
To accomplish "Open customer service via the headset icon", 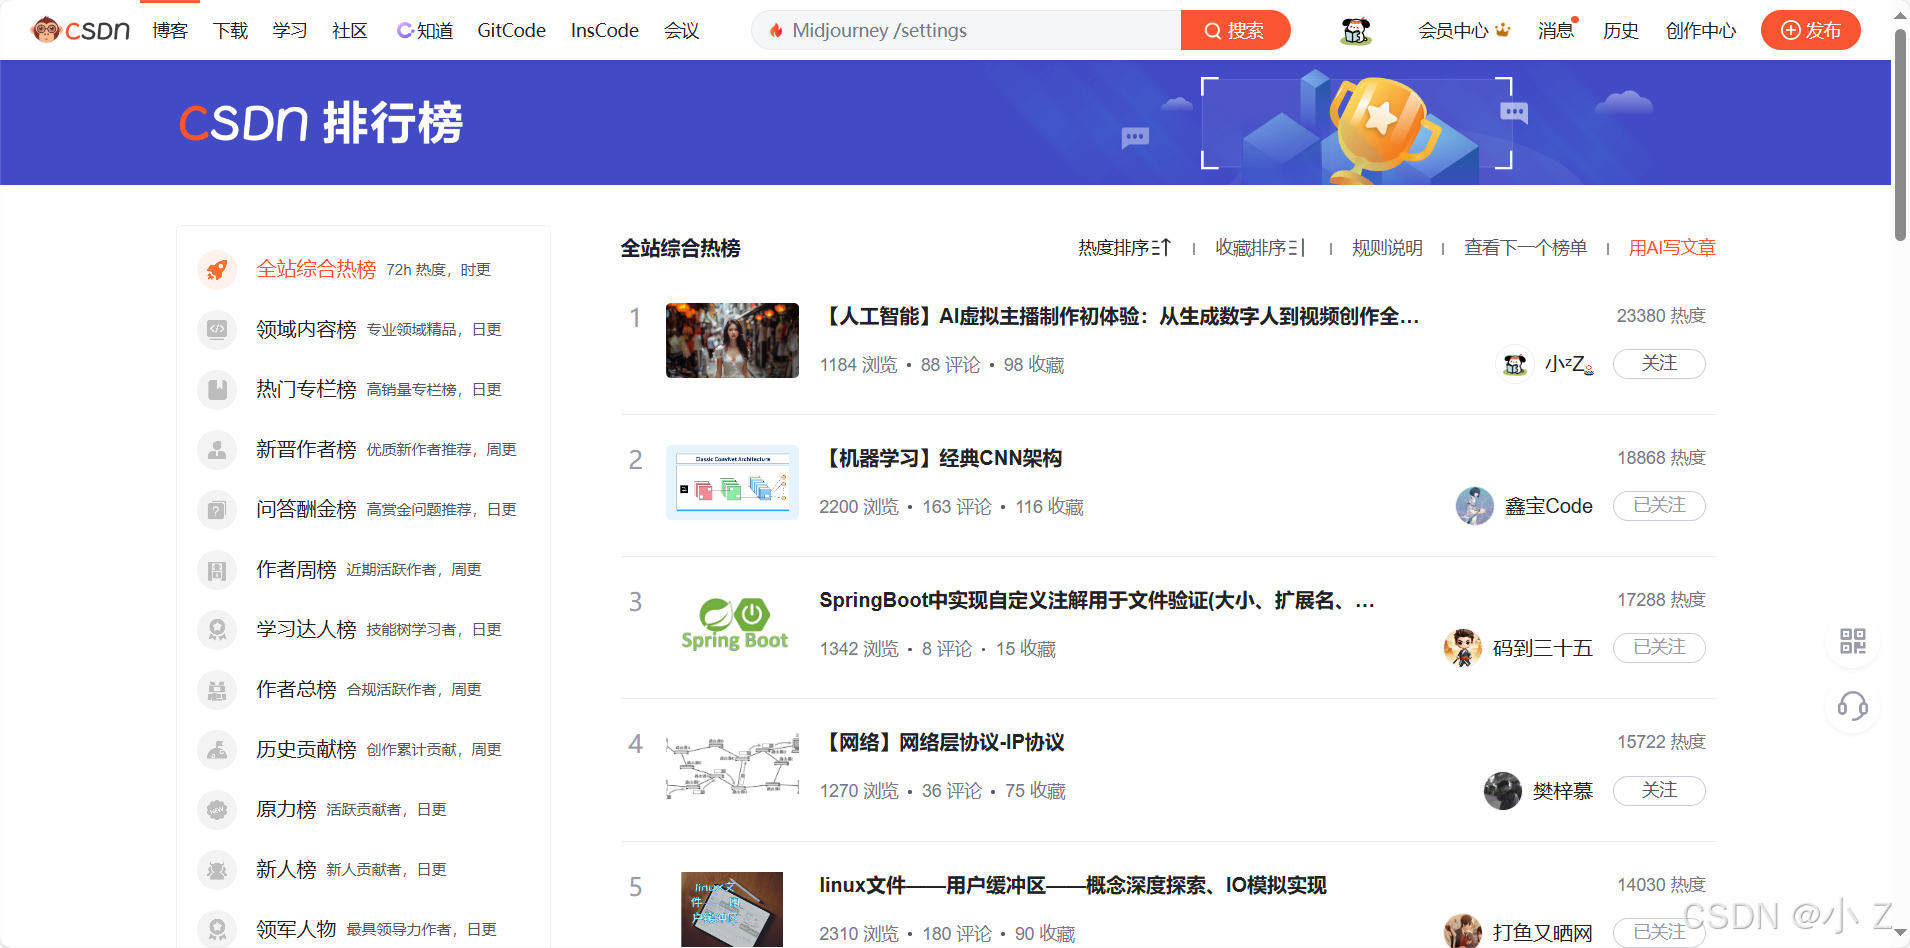I will pos(1851,708).
